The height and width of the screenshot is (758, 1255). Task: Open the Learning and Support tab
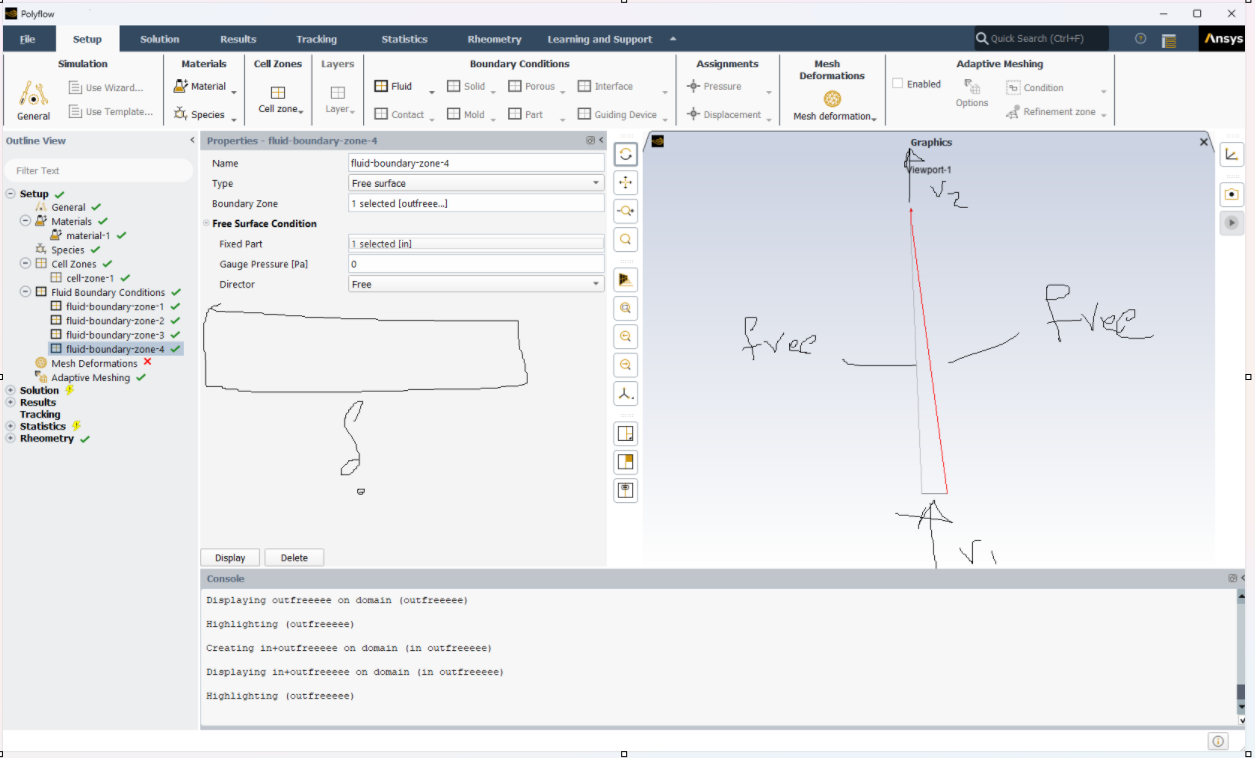point(599,39)
